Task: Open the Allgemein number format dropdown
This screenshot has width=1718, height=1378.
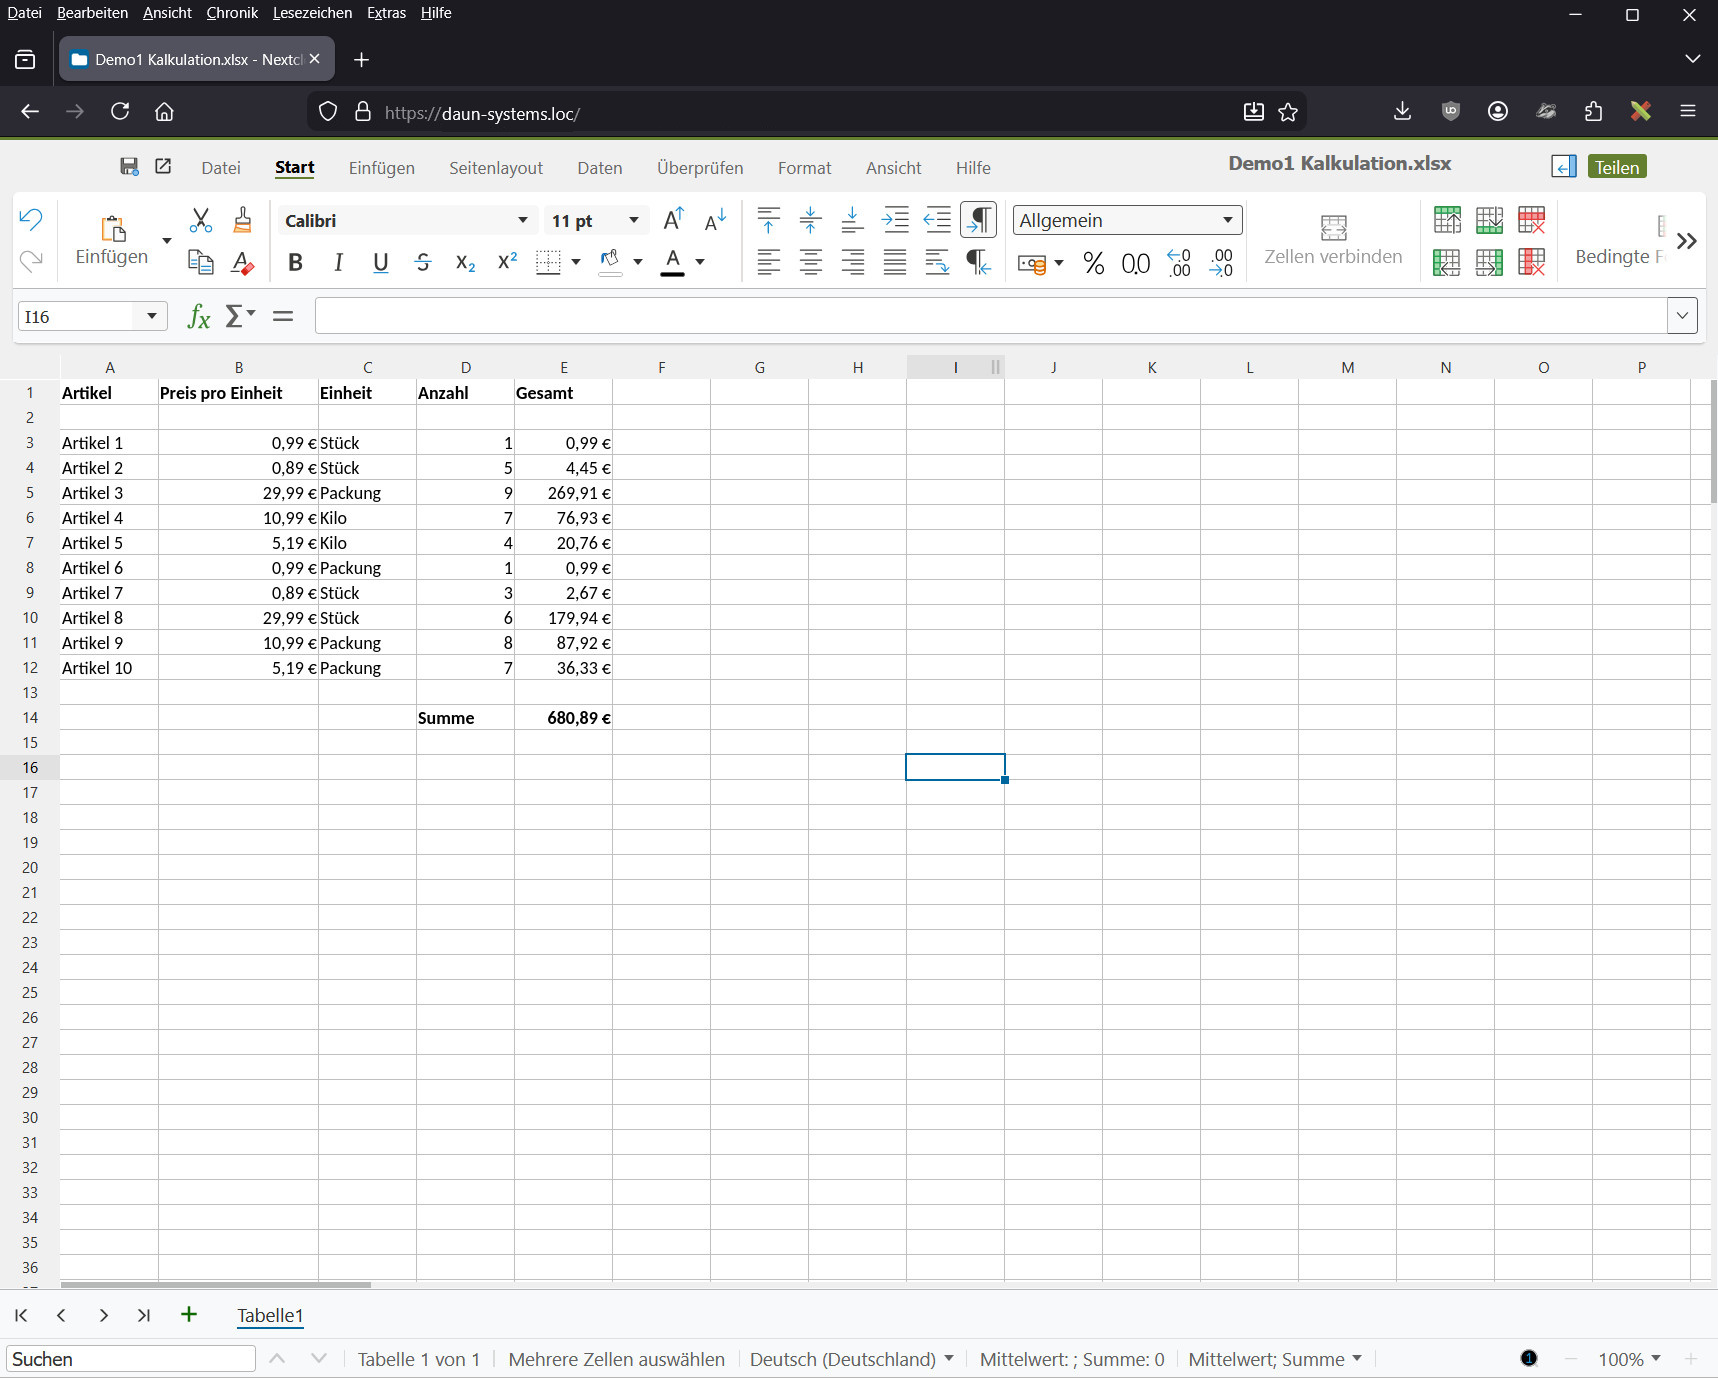Action: [x=1227, y=220]
